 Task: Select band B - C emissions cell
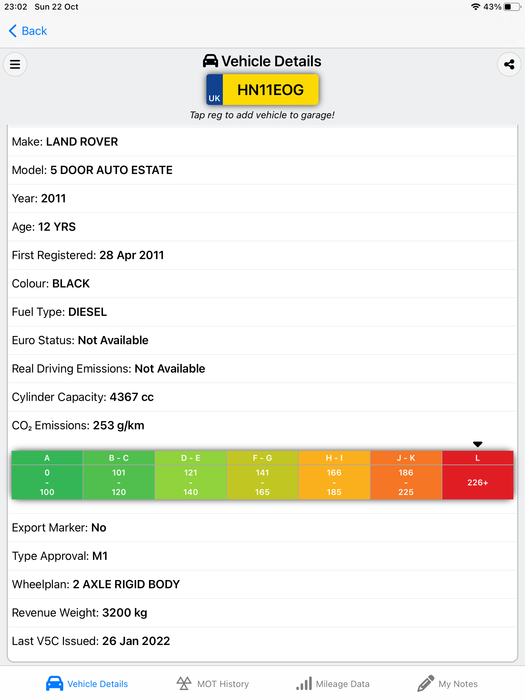pos(119,475)
